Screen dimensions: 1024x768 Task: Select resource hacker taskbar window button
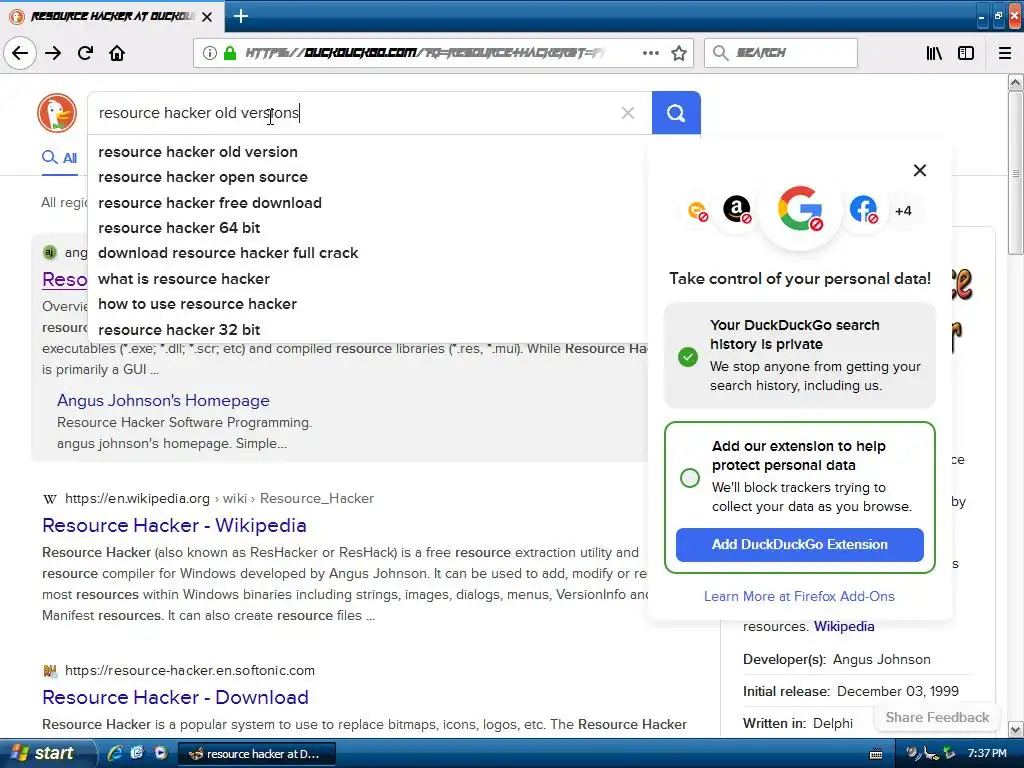[257, 754]
